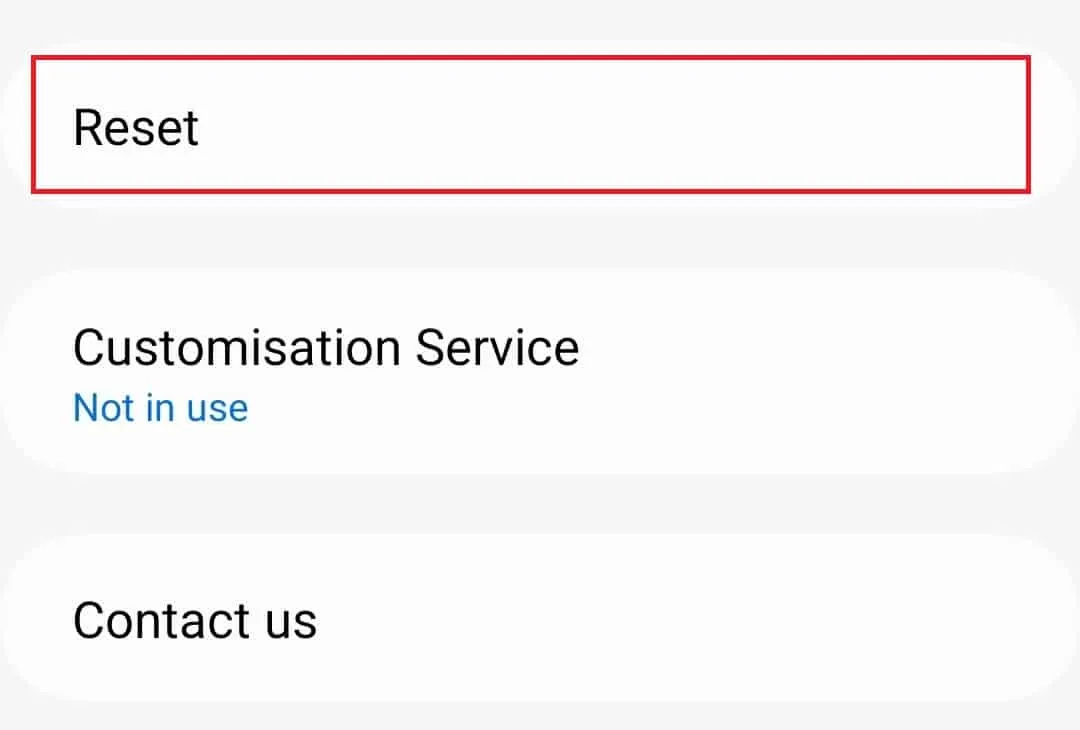Viewport: 1080px width, 730px height.
Task: Open Customisation Service via its 'Not in use' subtitle
Action: (x=160, y=408)
